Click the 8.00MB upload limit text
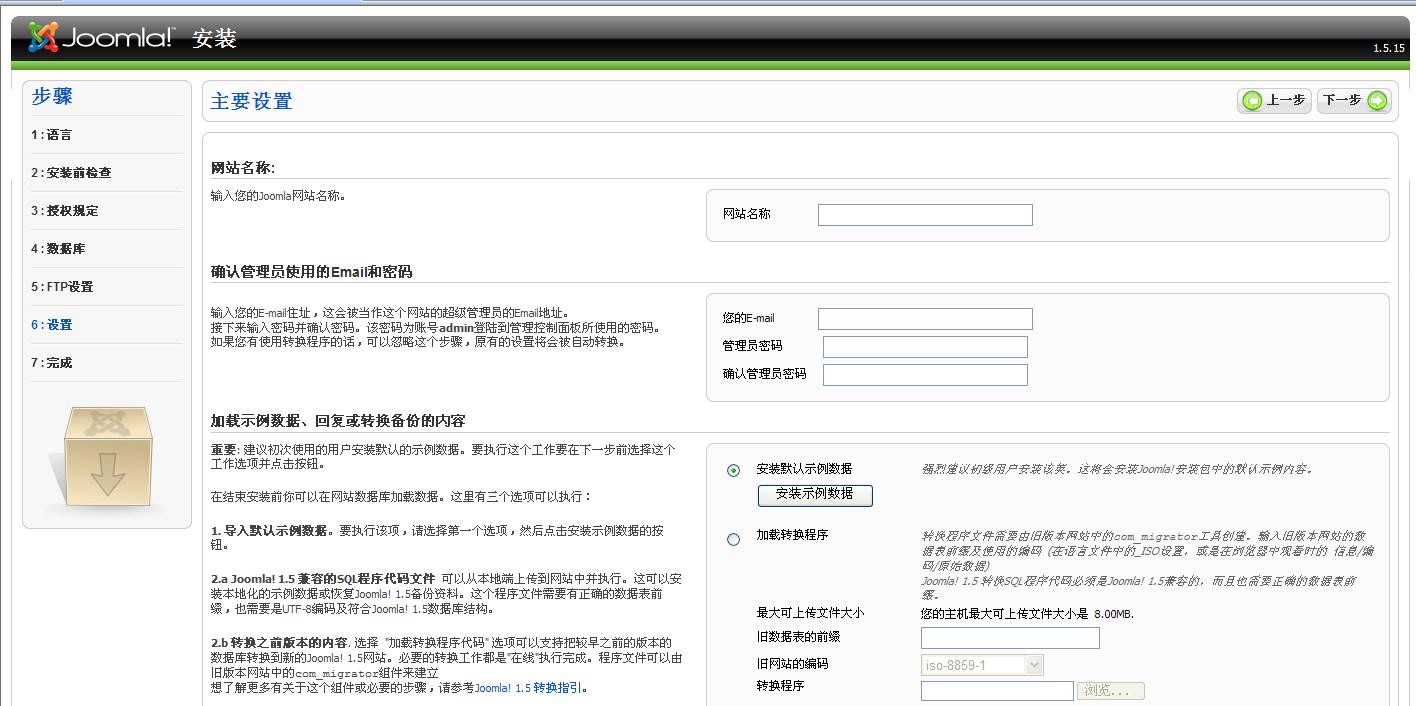Screen dimensions: 1416x706 (1114, 614)
